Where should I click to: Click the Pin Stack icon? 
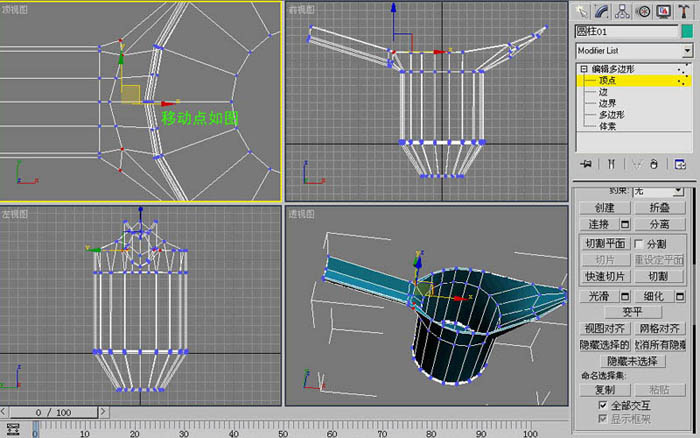(x=586, y=164)
